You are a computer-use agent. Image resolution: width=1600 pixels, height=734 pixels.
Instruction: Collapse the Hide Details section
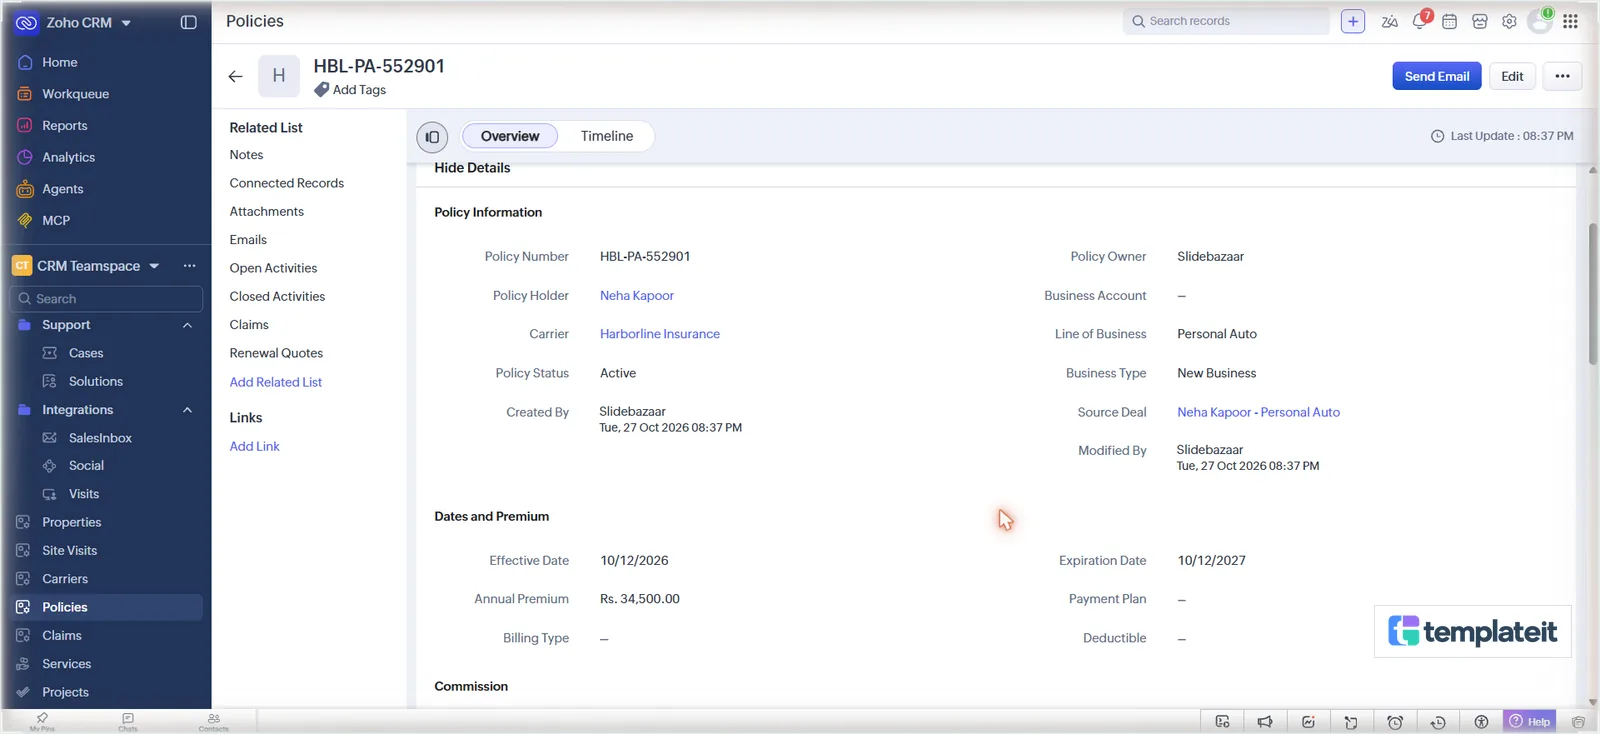tap(472, 168)
